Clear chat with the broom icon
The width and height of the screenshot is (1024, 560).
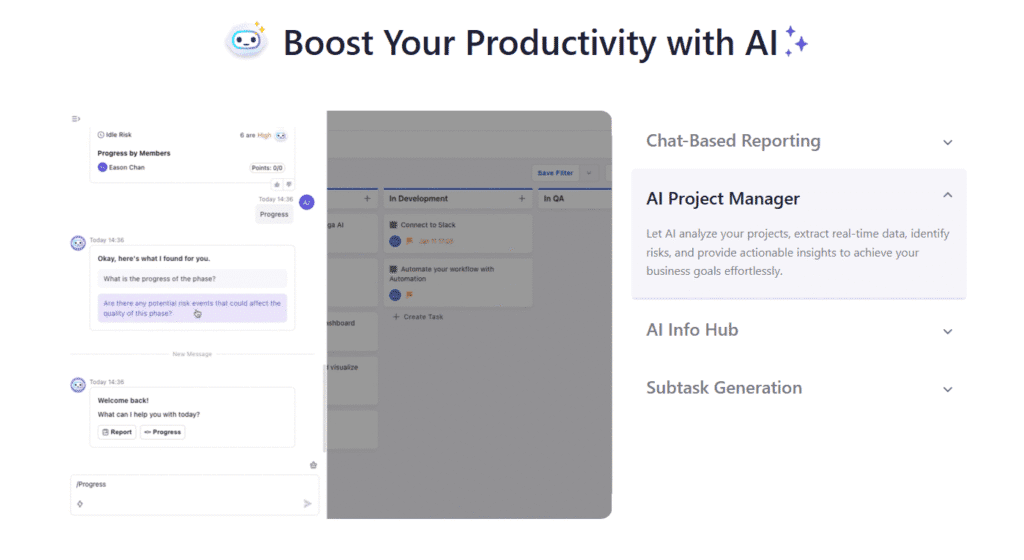click(313, 465)
